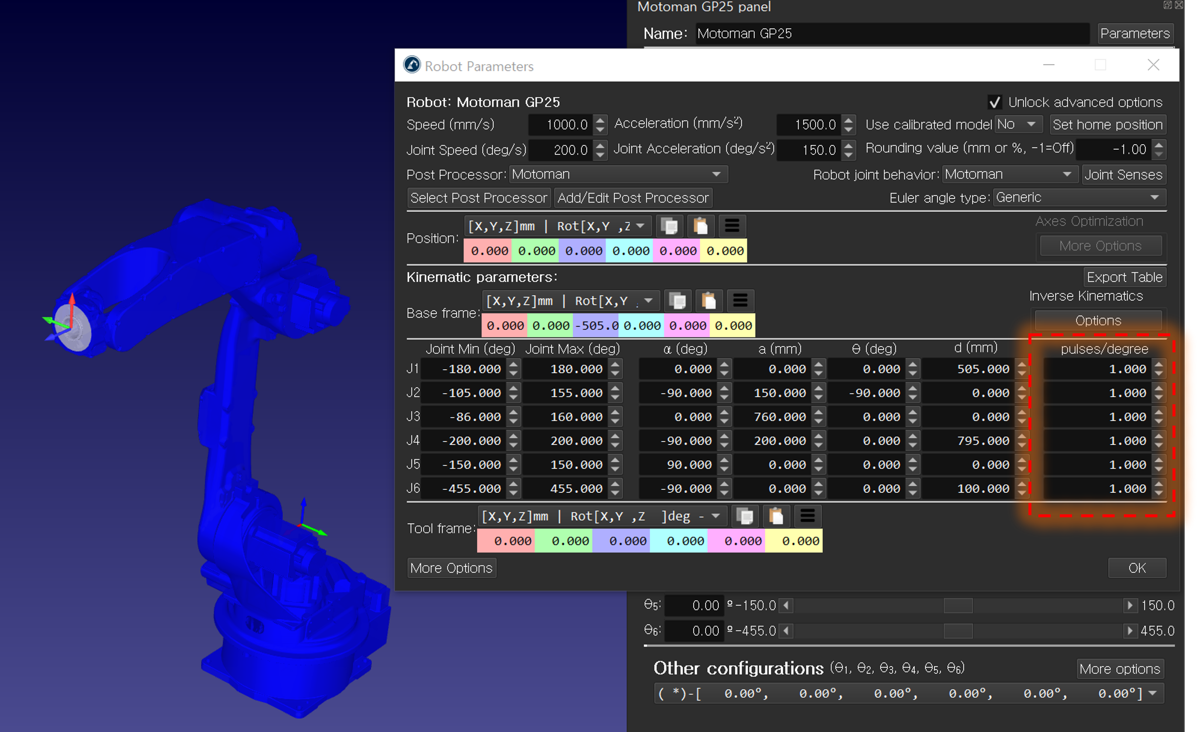This screenshot has width=1200, height=732.
Task: Open the Tool frame hamburger menu
Action: pos(807,516)
